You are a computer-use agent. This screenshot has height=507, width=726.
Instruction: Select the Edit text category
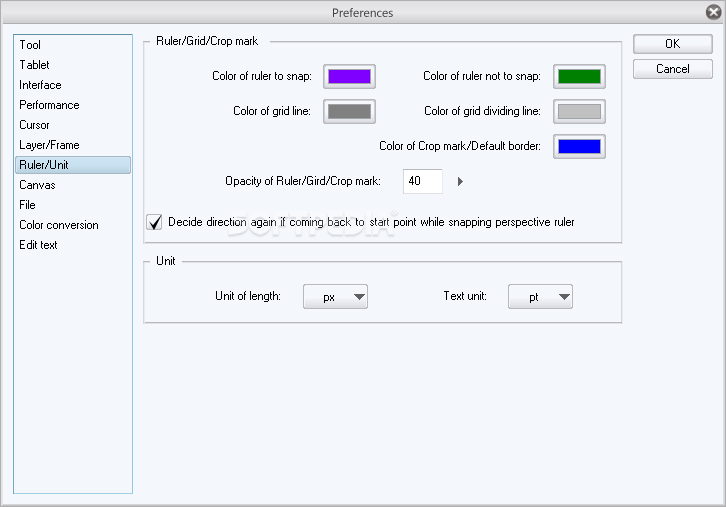point(73,245)
